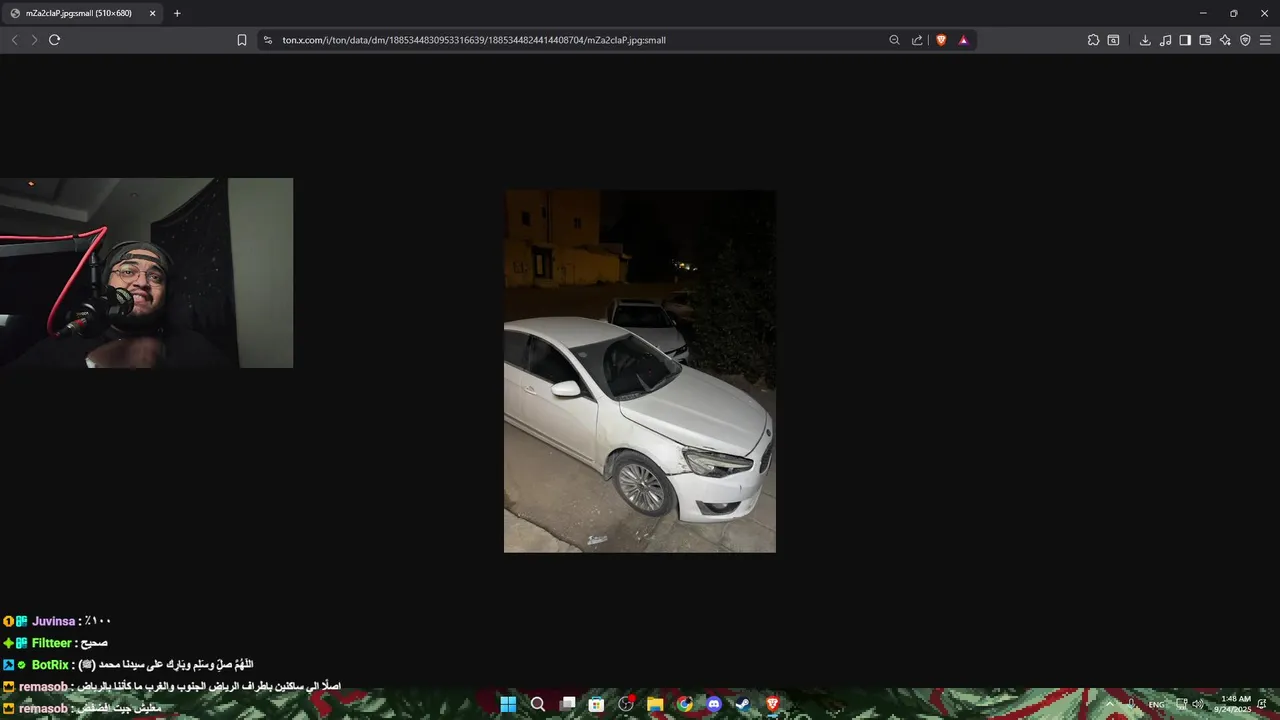Open Brave VPN shield icon

(1245, 40)
